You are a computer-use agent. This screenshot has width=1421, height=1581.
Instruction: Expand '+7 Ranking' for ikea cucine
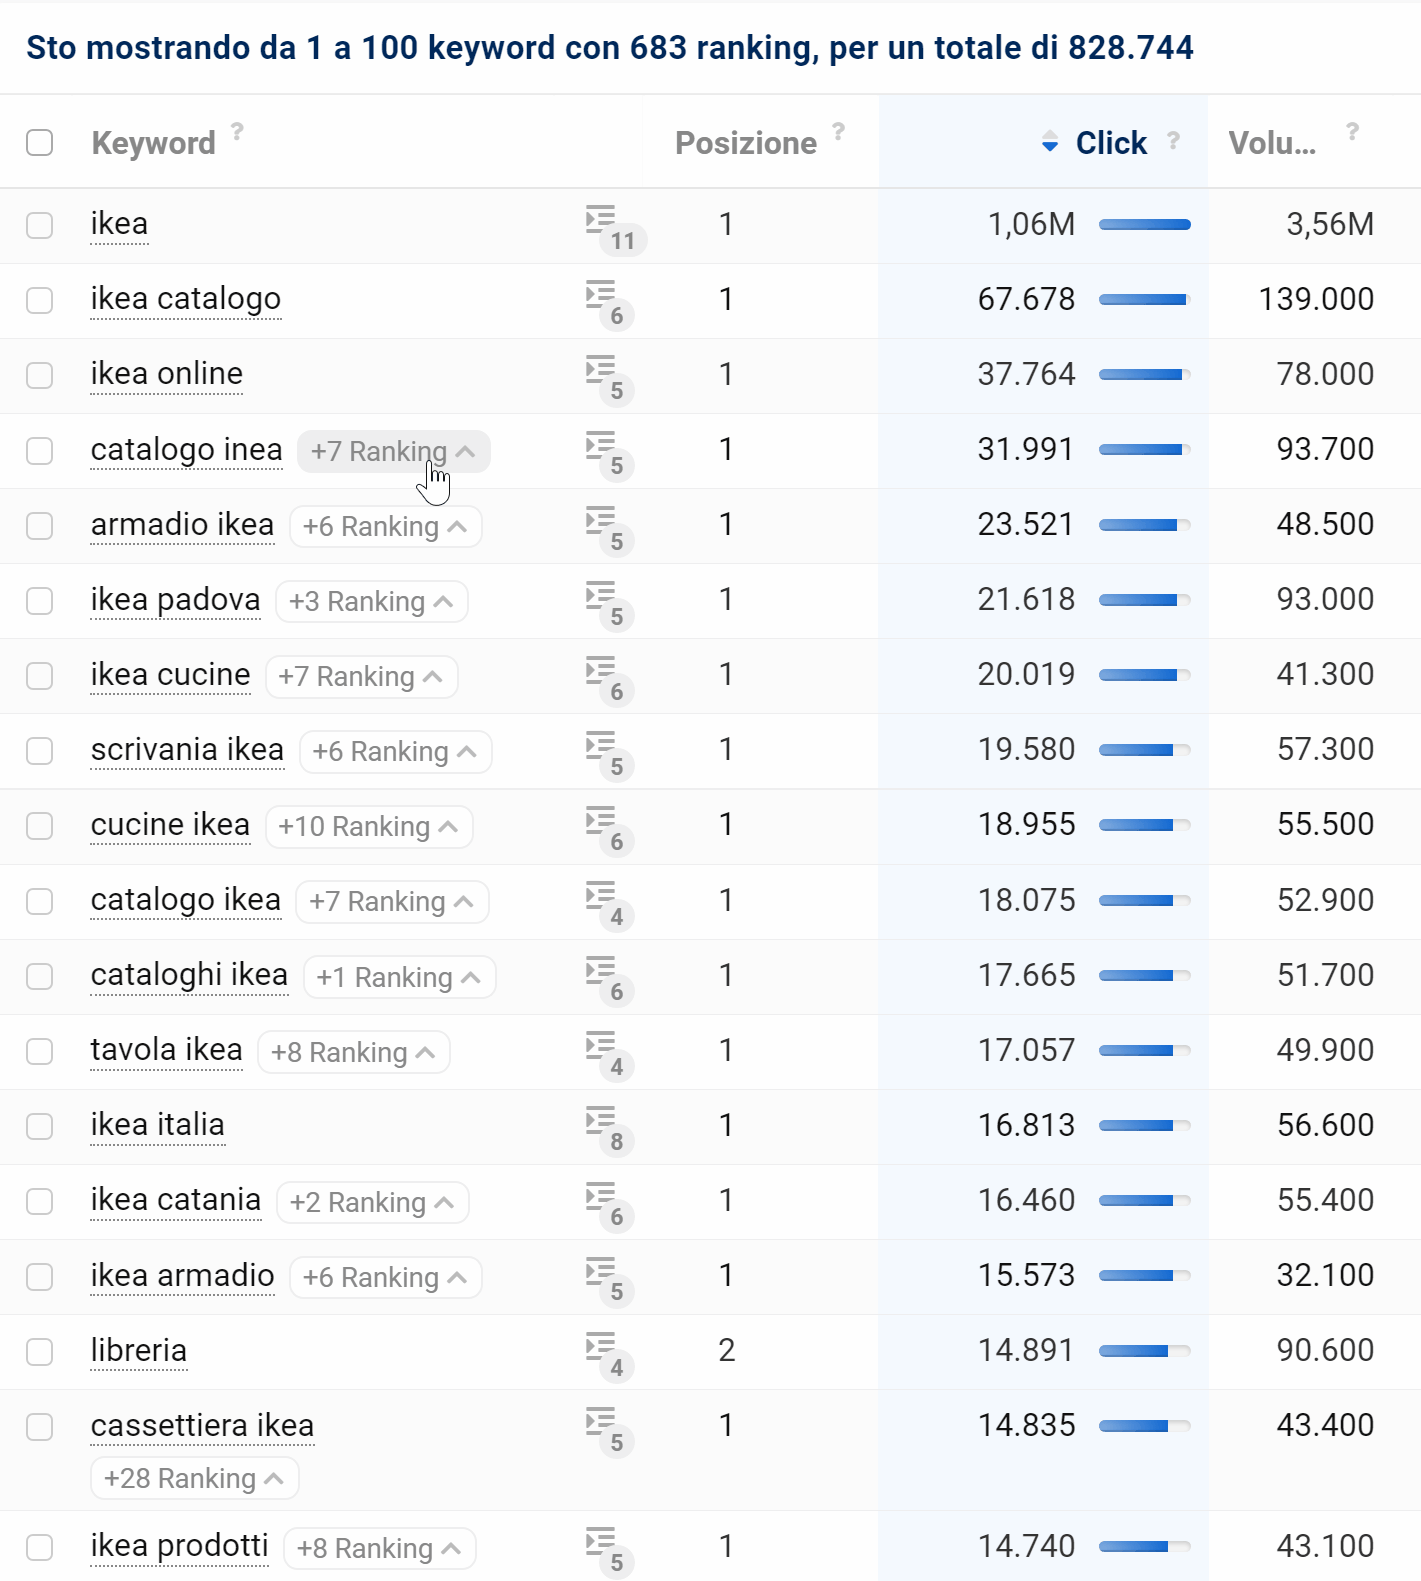coord(361,676)
